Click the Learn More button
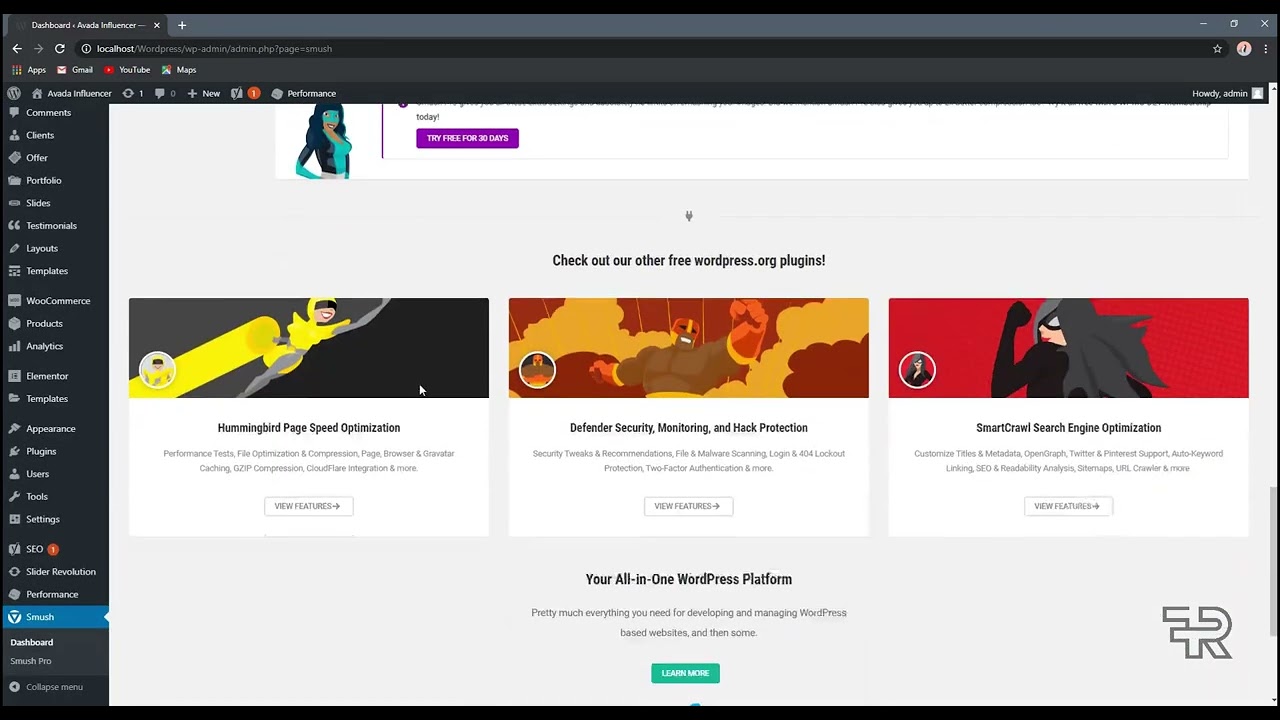Screen dimensions: 1280x720 685,673
